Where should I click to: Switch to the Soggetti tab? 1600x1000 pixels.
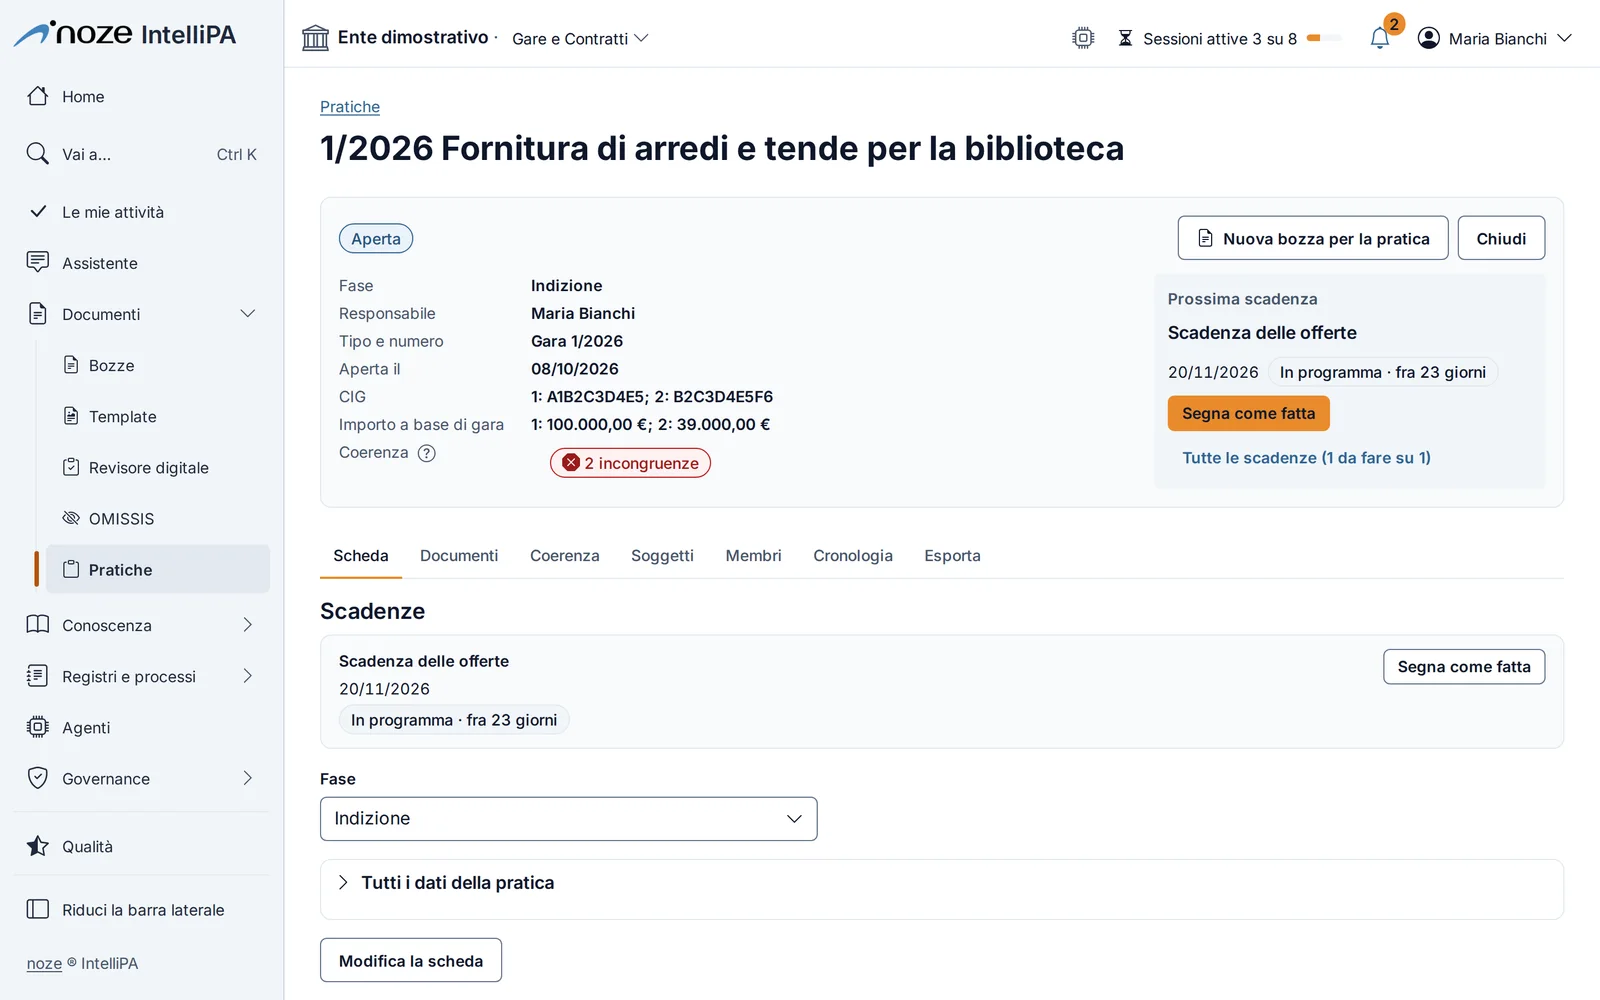662,556
